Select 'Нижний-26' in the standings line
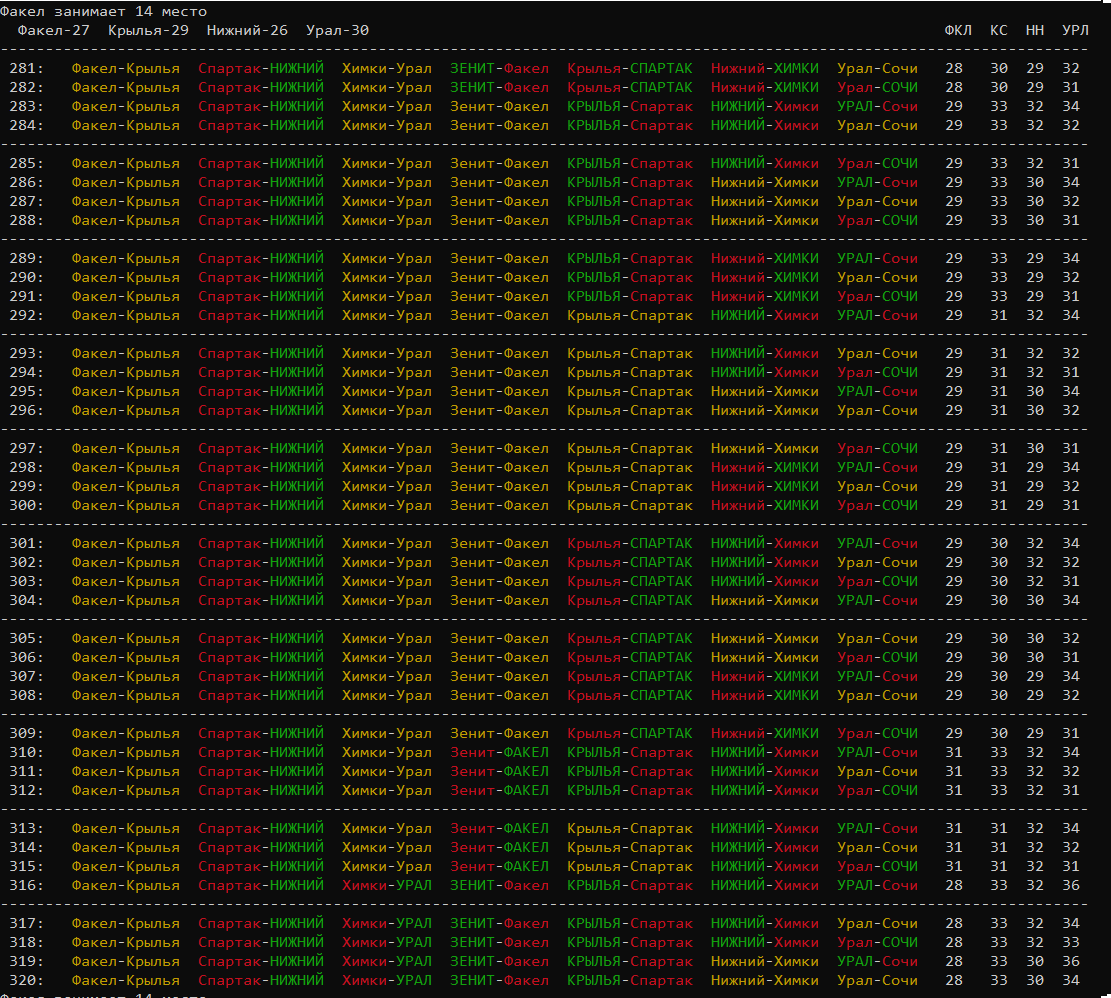Screen dimensions: 1111x998 247,30
